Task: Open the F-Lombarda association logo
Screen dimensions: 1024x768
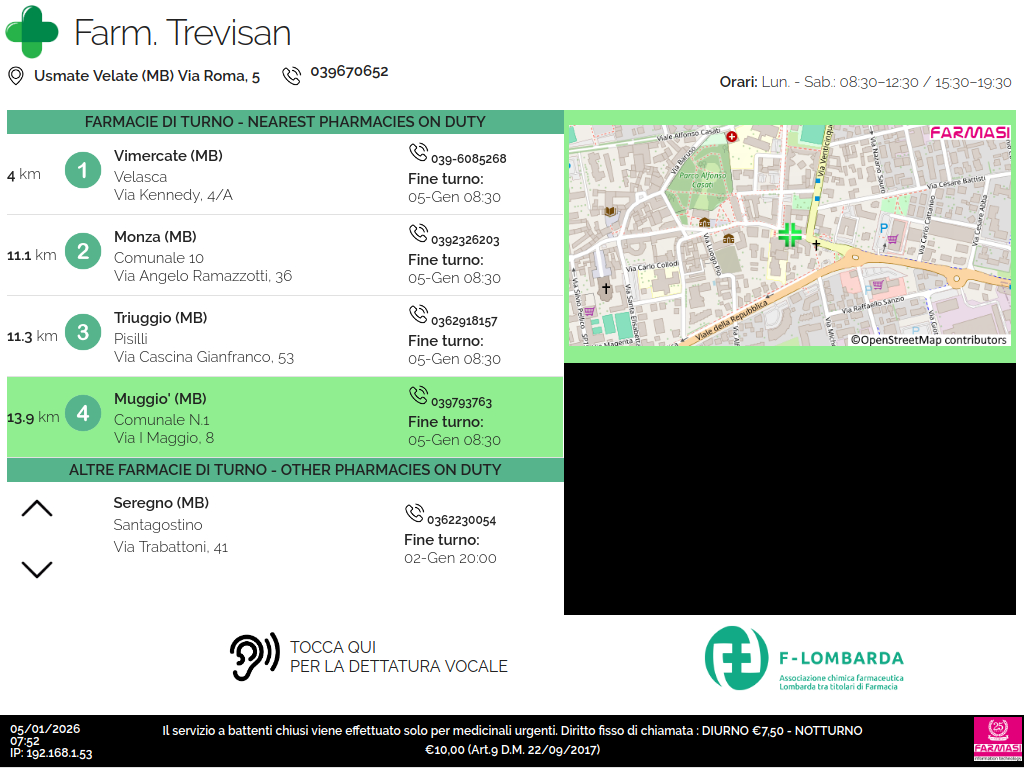Action: click(804, 658)
